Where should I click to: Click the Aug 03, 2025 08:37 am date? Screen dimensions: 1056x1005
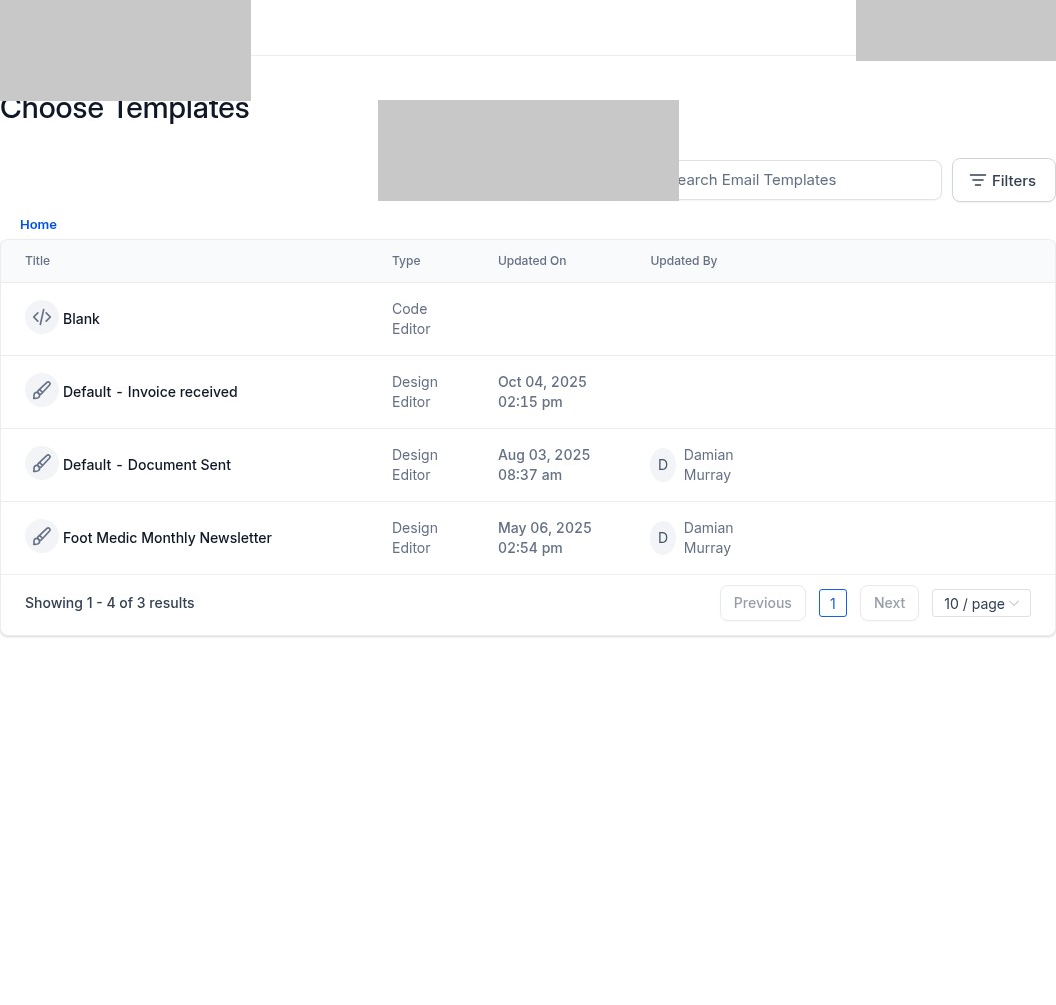pyautogui.click(x=544, y=465)
